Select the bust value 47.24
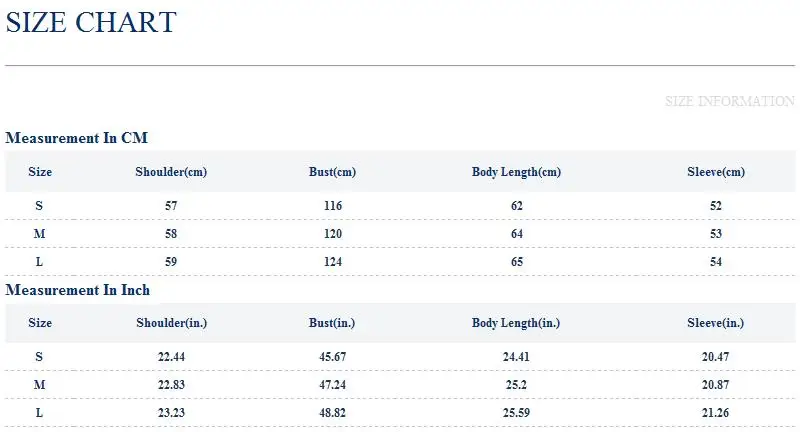800x432 pixels. 332,385
